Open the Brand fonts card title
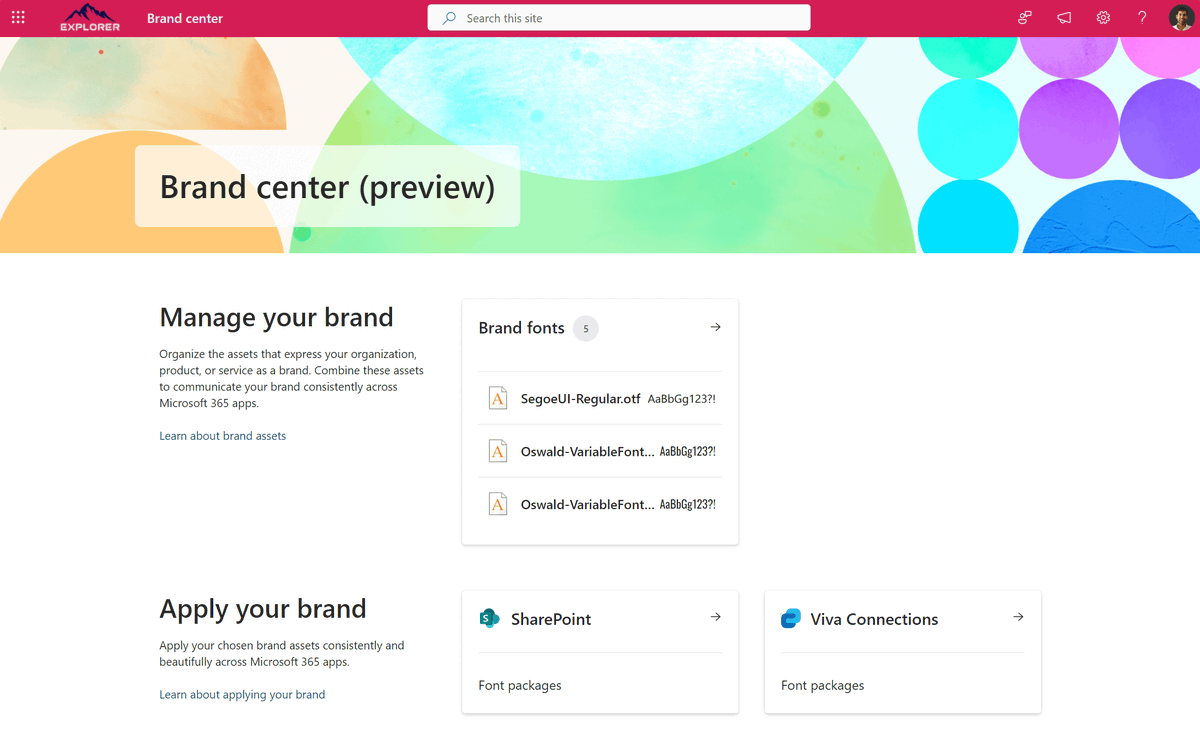 point(522,328)
